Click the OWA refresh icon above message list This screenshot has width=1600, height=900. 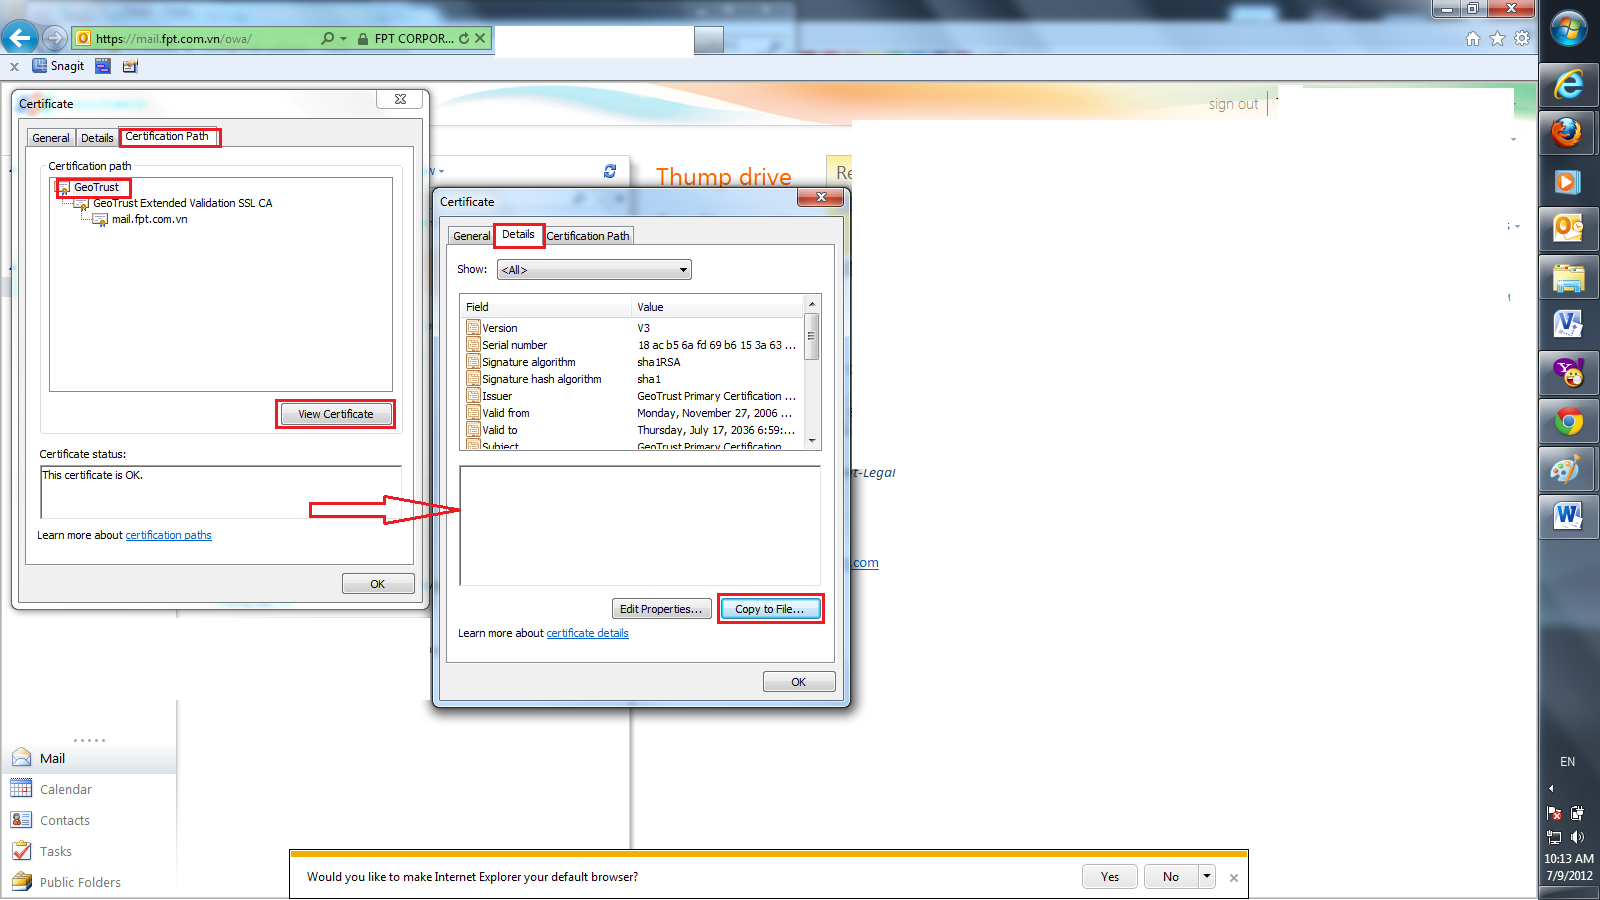pos(610,171)
